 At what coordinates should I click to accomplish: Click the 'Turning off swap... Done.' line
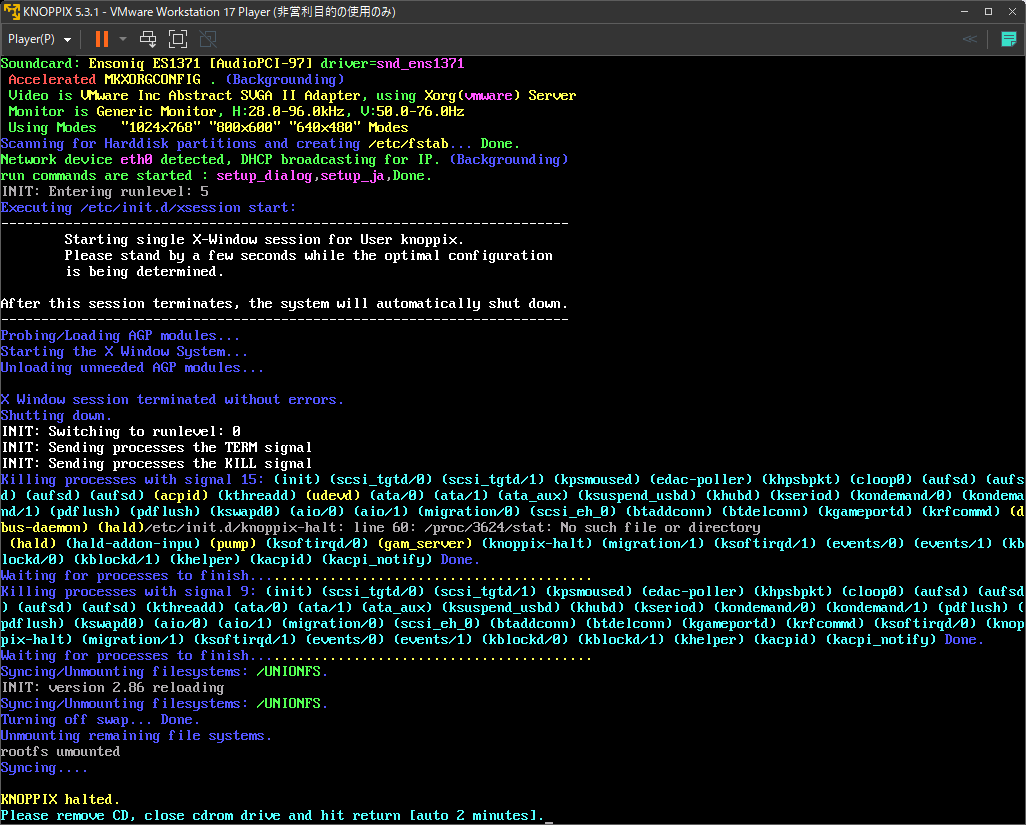click(100, 720)
